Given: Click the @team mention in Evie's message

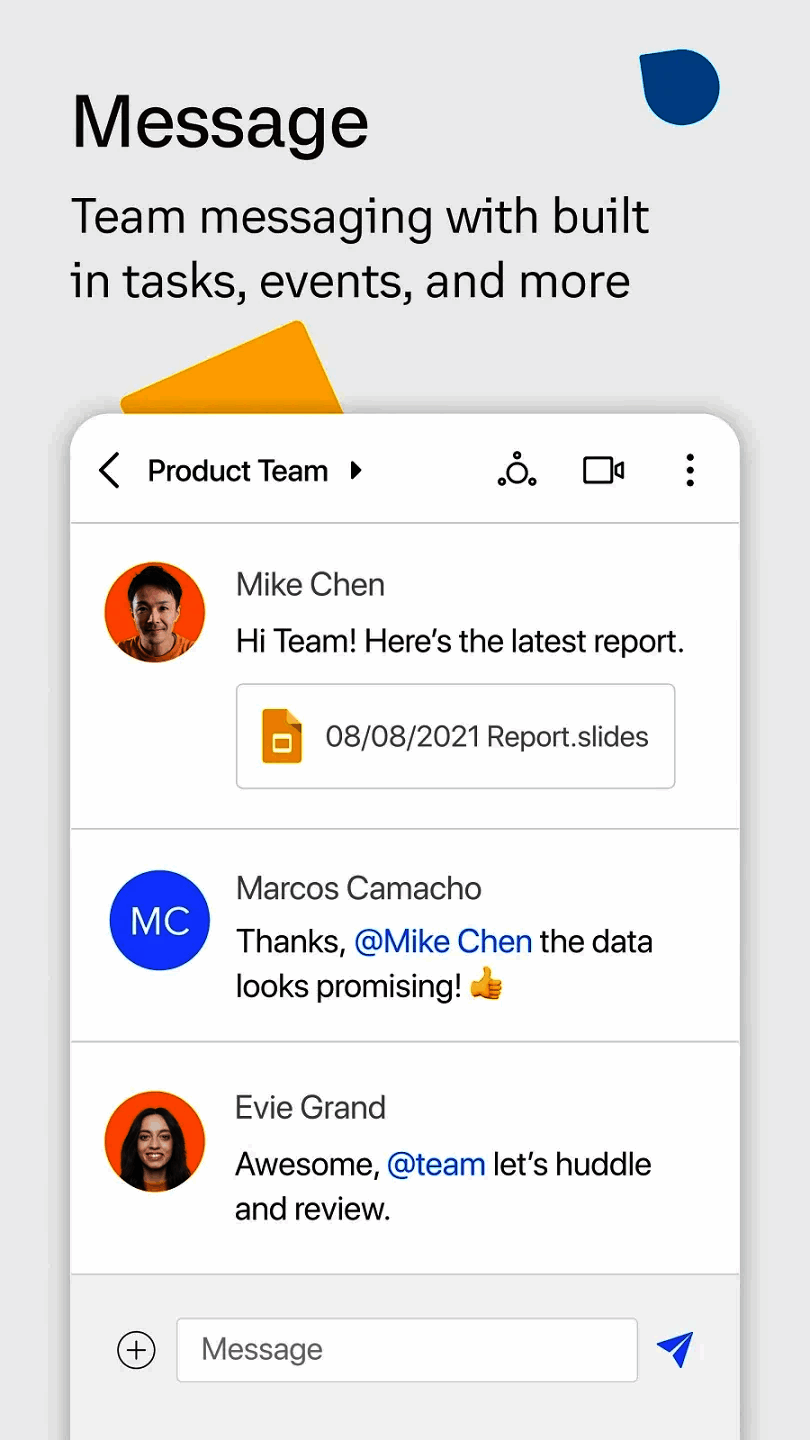Looking at the screenshot, I should pyautogui.click(x=436, y=1163).
